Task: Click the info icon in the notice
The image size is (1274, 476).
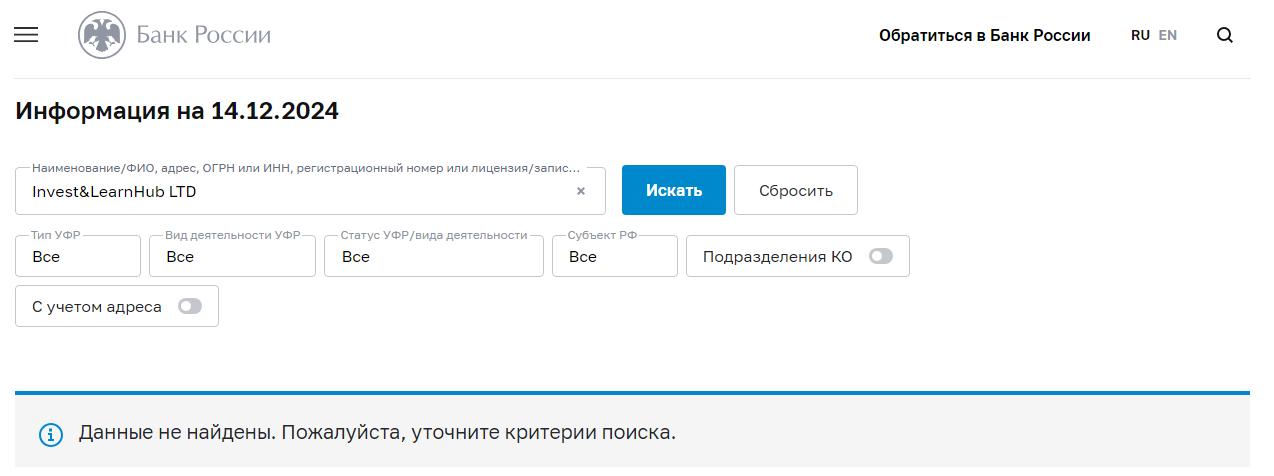Action: (50, 435)
